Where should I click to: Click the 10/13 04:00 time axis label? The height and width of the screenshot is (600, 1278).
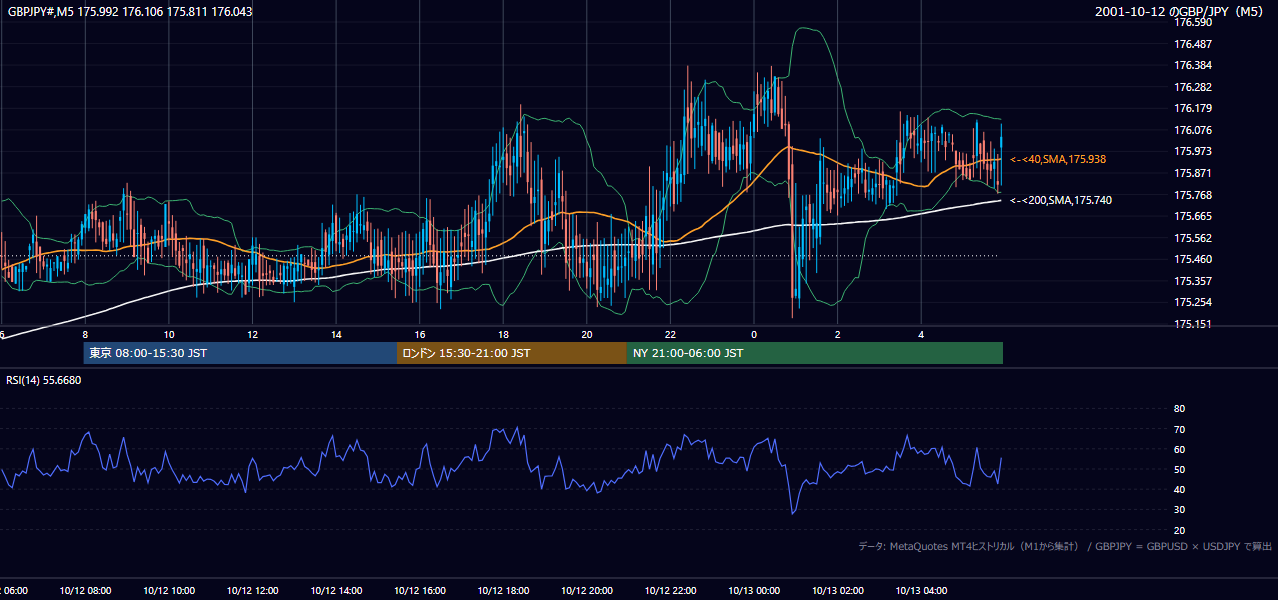pos(921,591)
